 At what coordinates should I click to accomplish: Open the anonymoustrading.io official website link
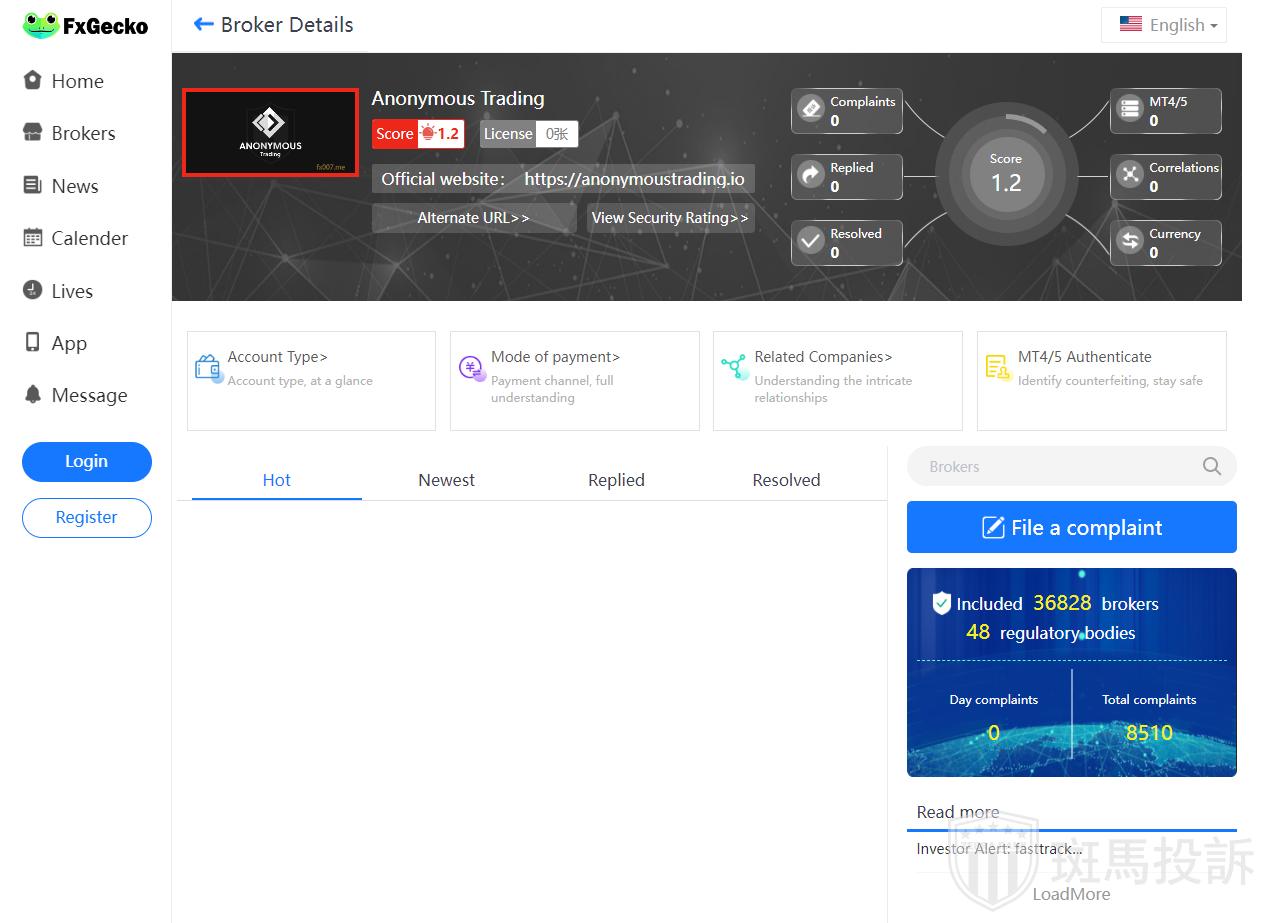click(x=634, y=180)
